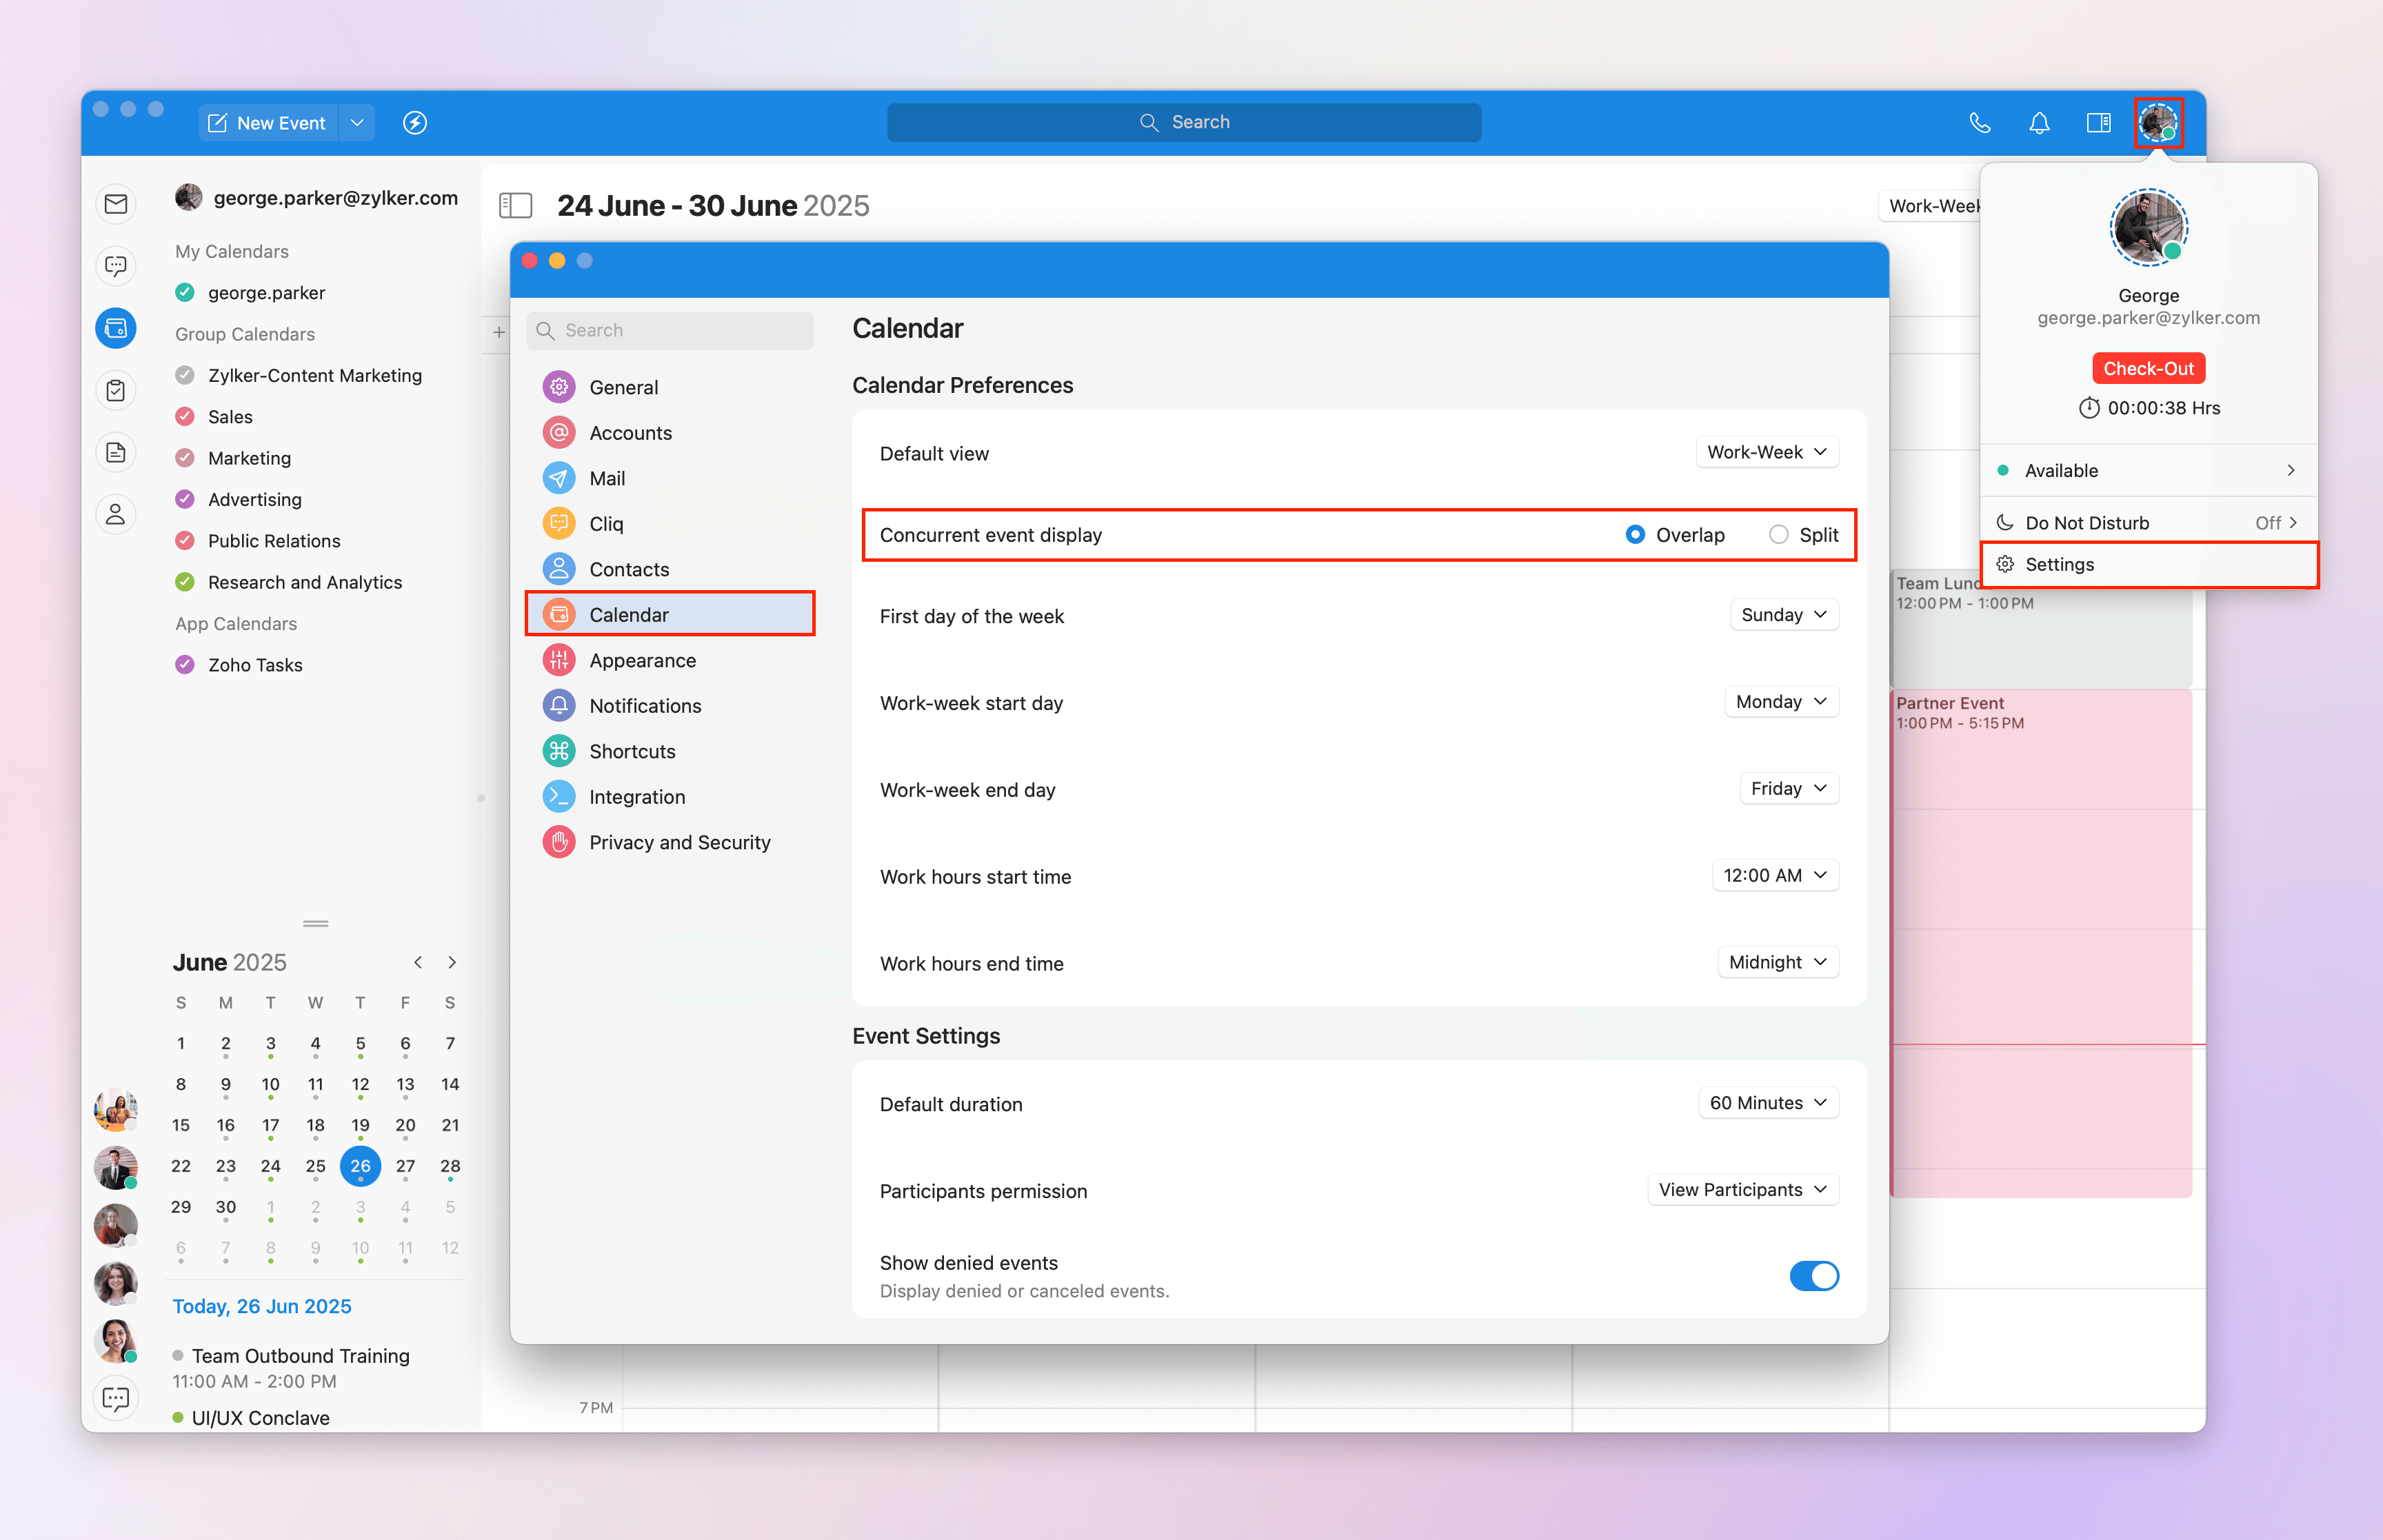Click the purple Advertising calendar color dot

pyautogui.click(x=185, y=499)
